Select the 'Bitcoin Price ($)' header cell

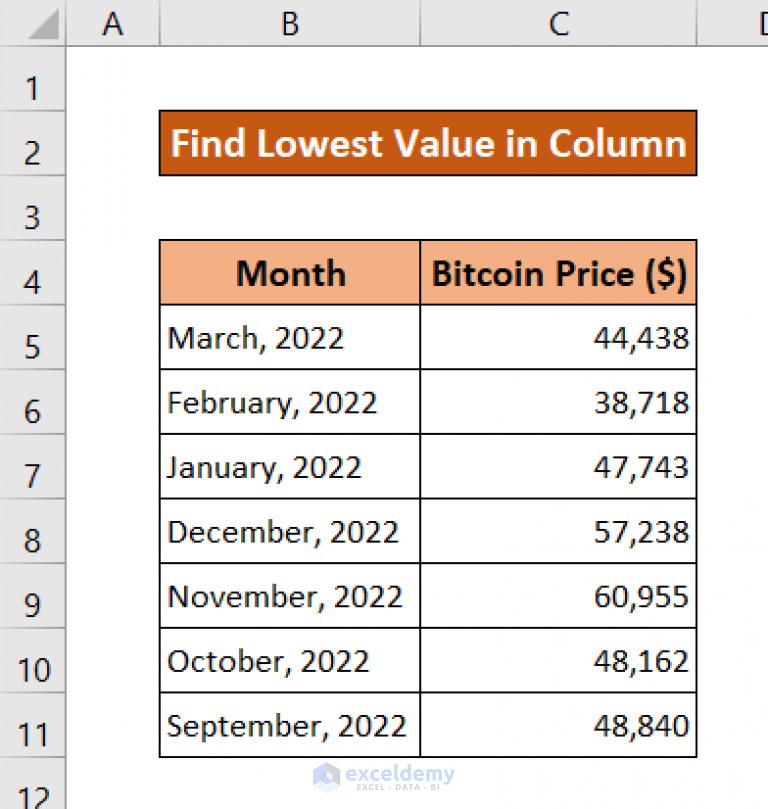[x=558, y=272]
